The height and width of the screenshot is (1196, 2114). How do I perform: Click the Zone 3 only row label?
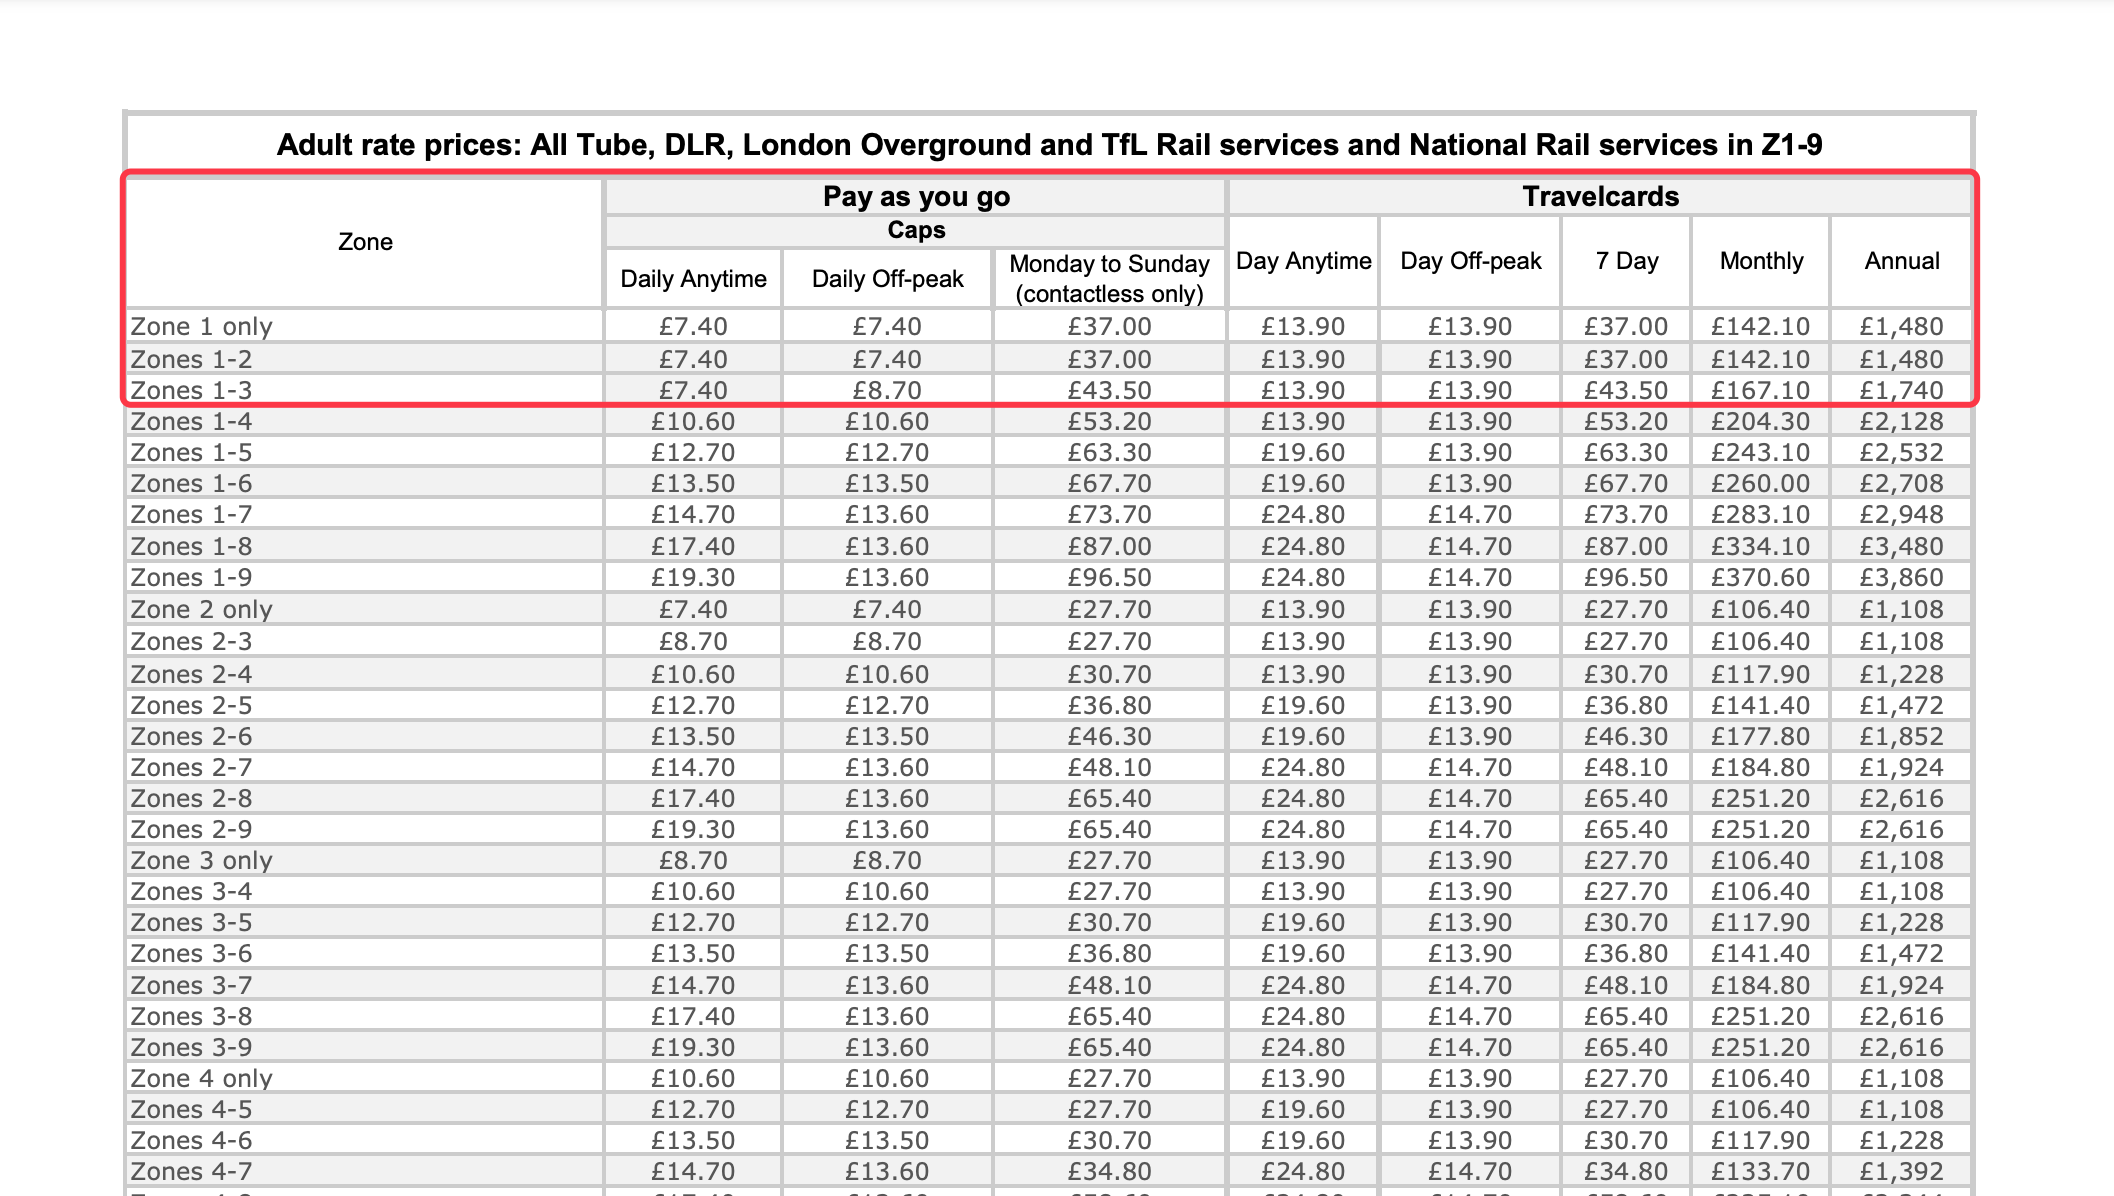point(201,861)
